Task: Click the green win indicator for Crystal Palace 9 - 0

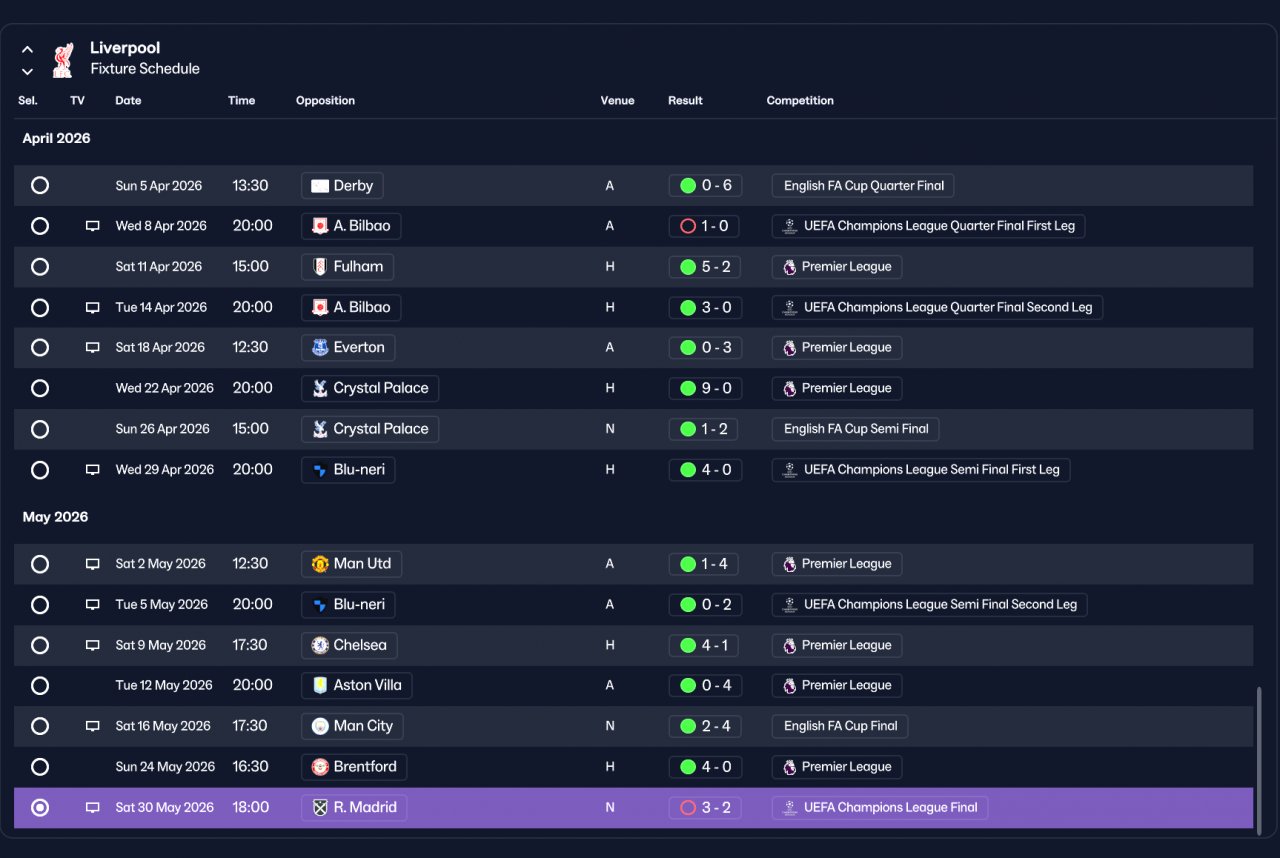Action: coord(688,388)
